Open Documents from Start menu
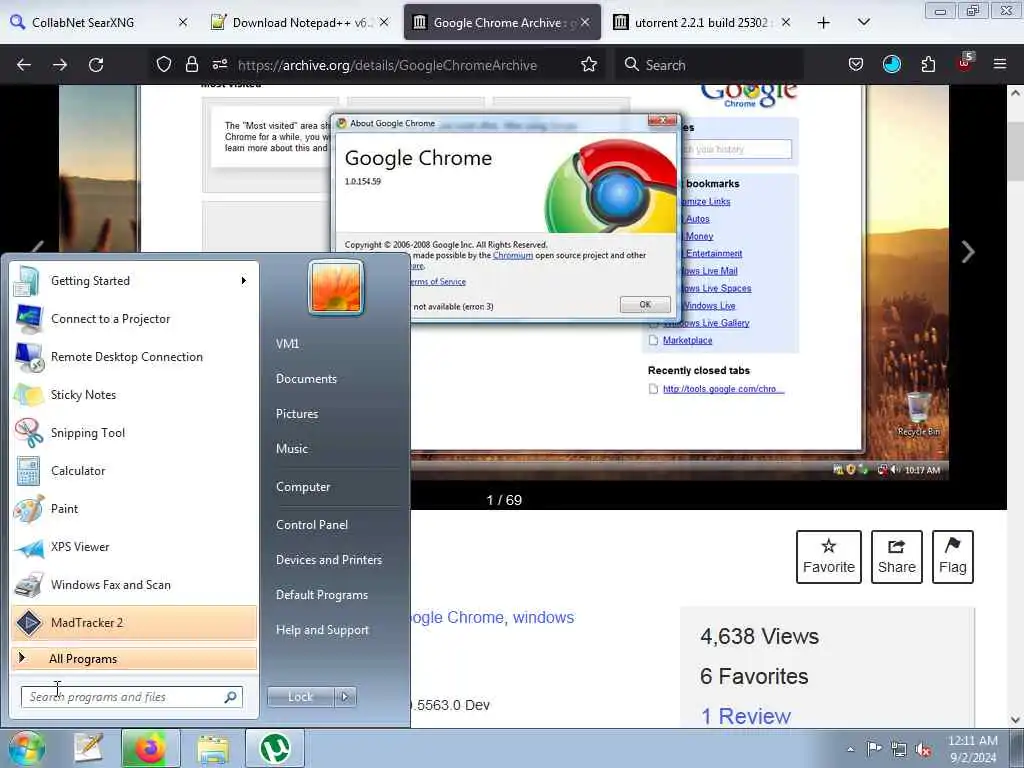This screenshot has width=1024, height=768. (306, 379)
